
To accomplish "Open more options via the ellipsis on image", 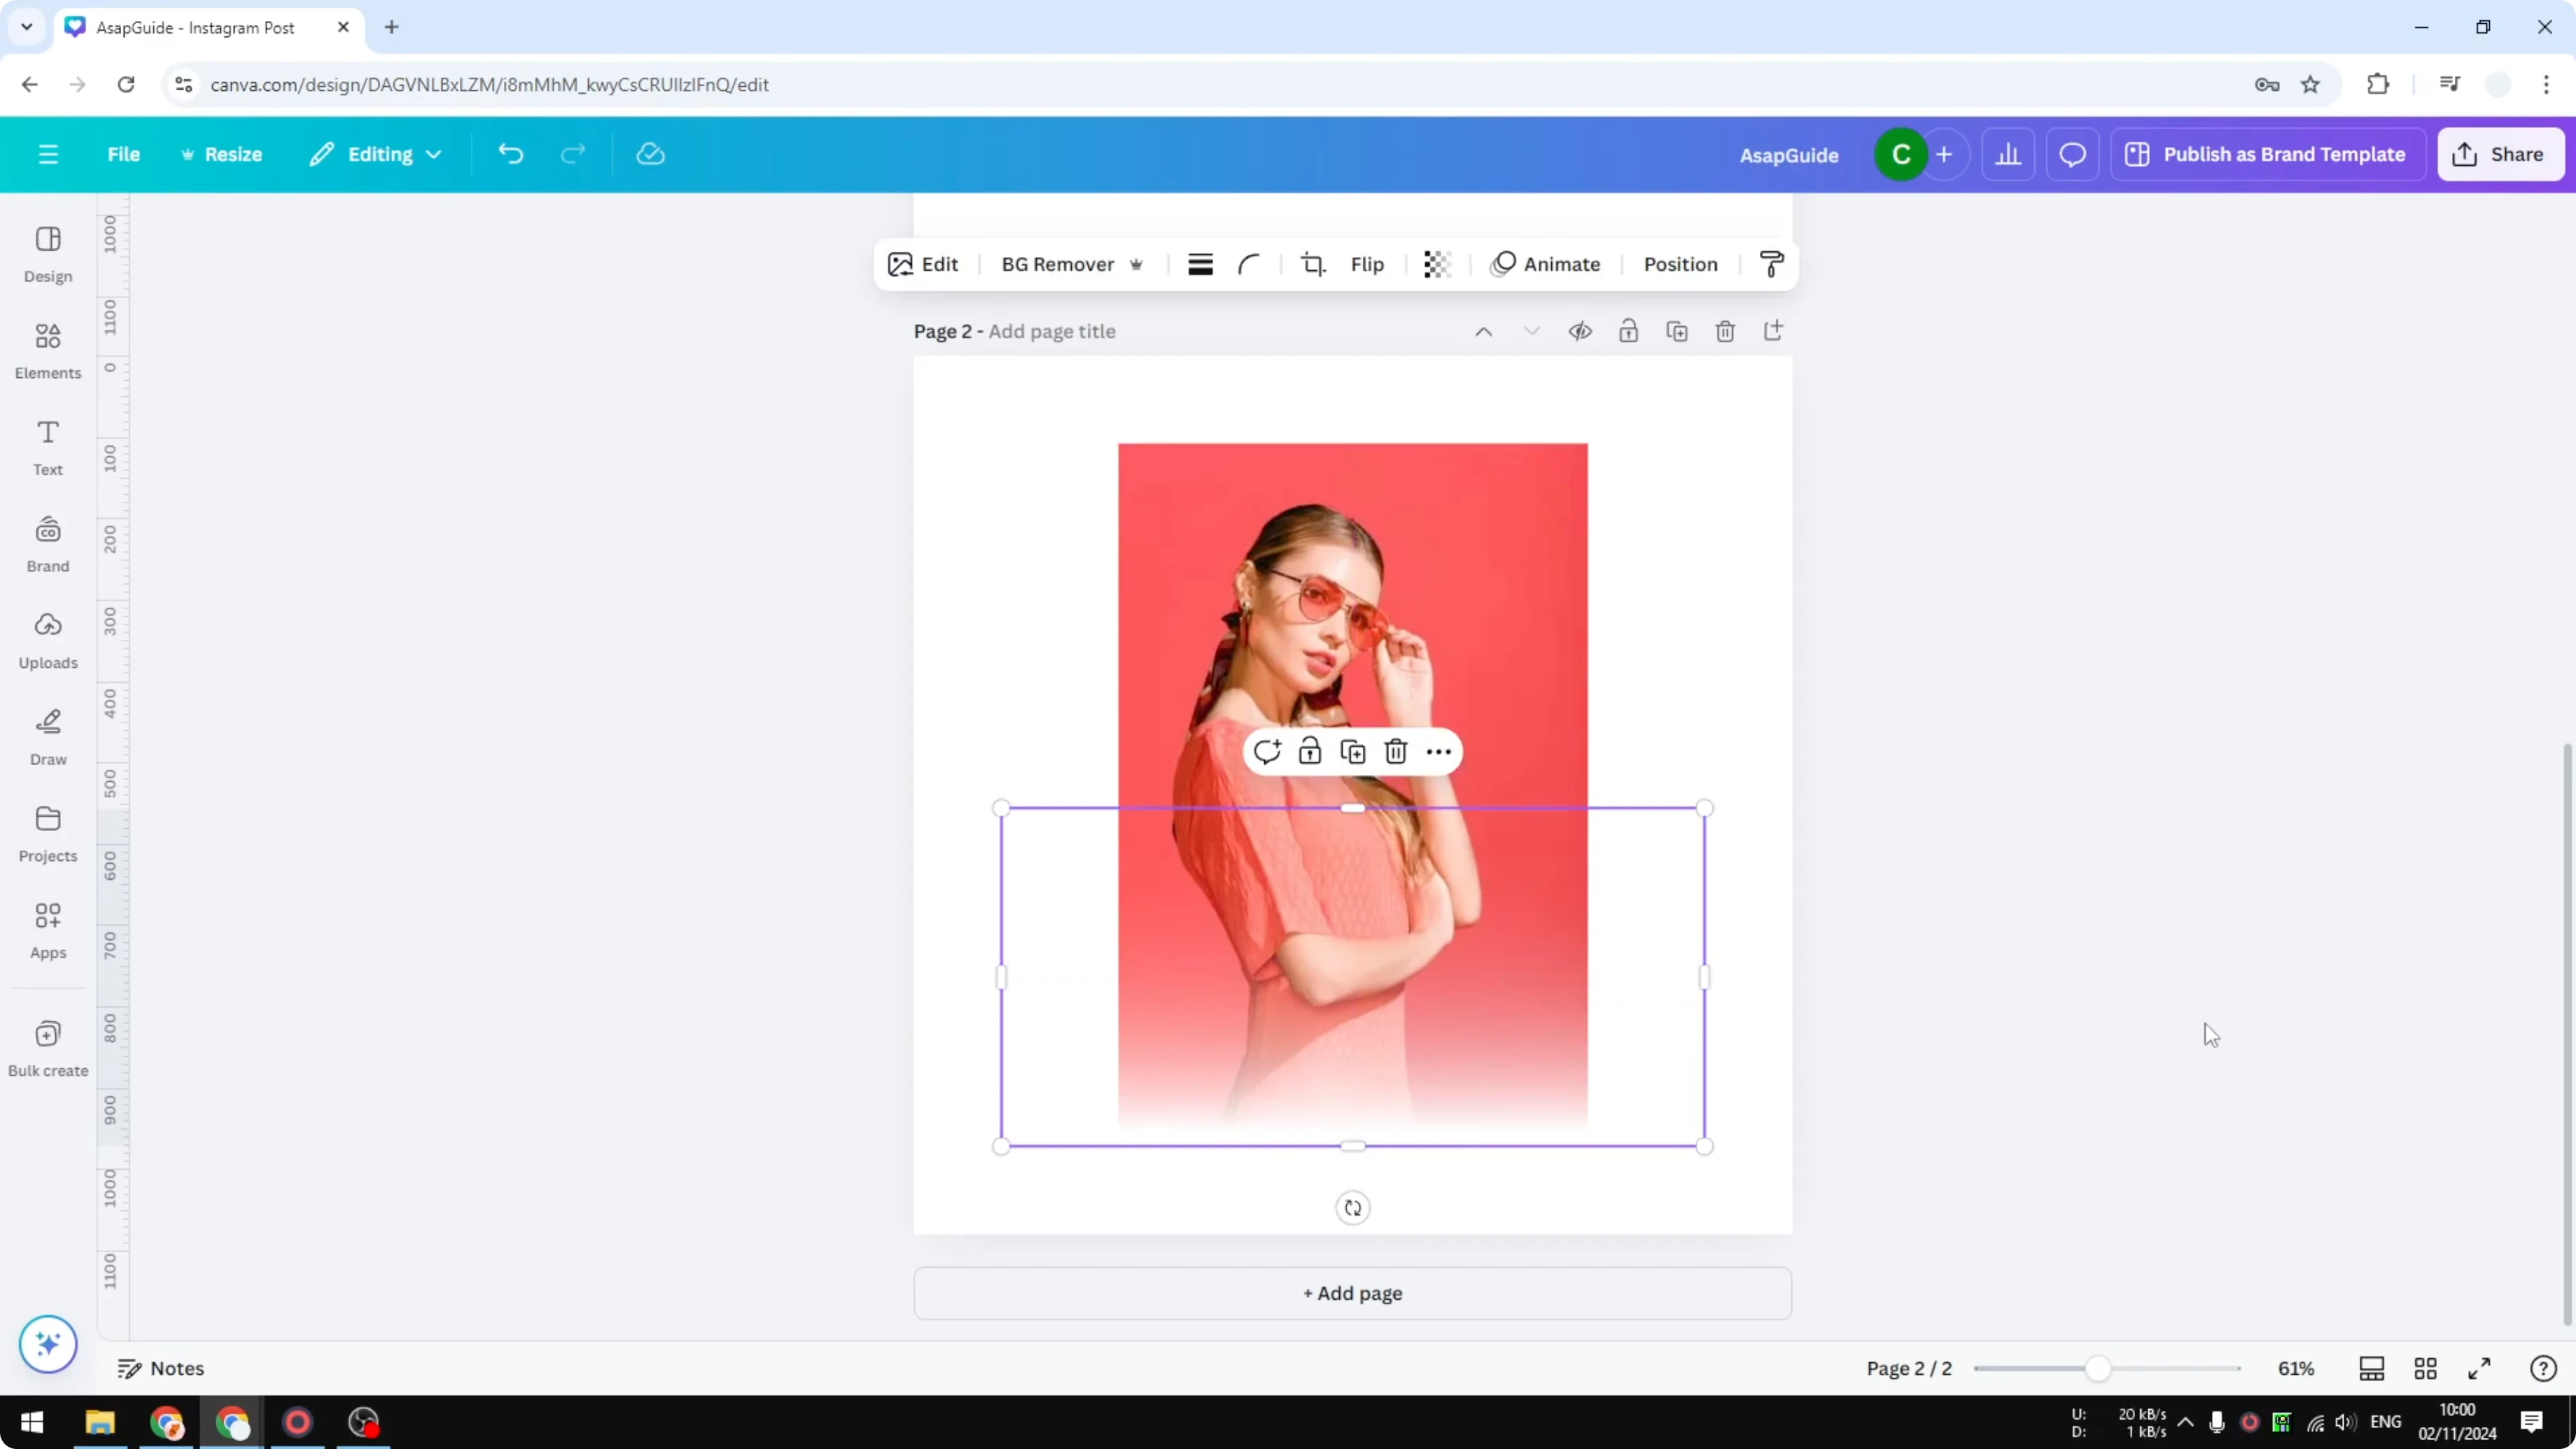I will 1438,750.
